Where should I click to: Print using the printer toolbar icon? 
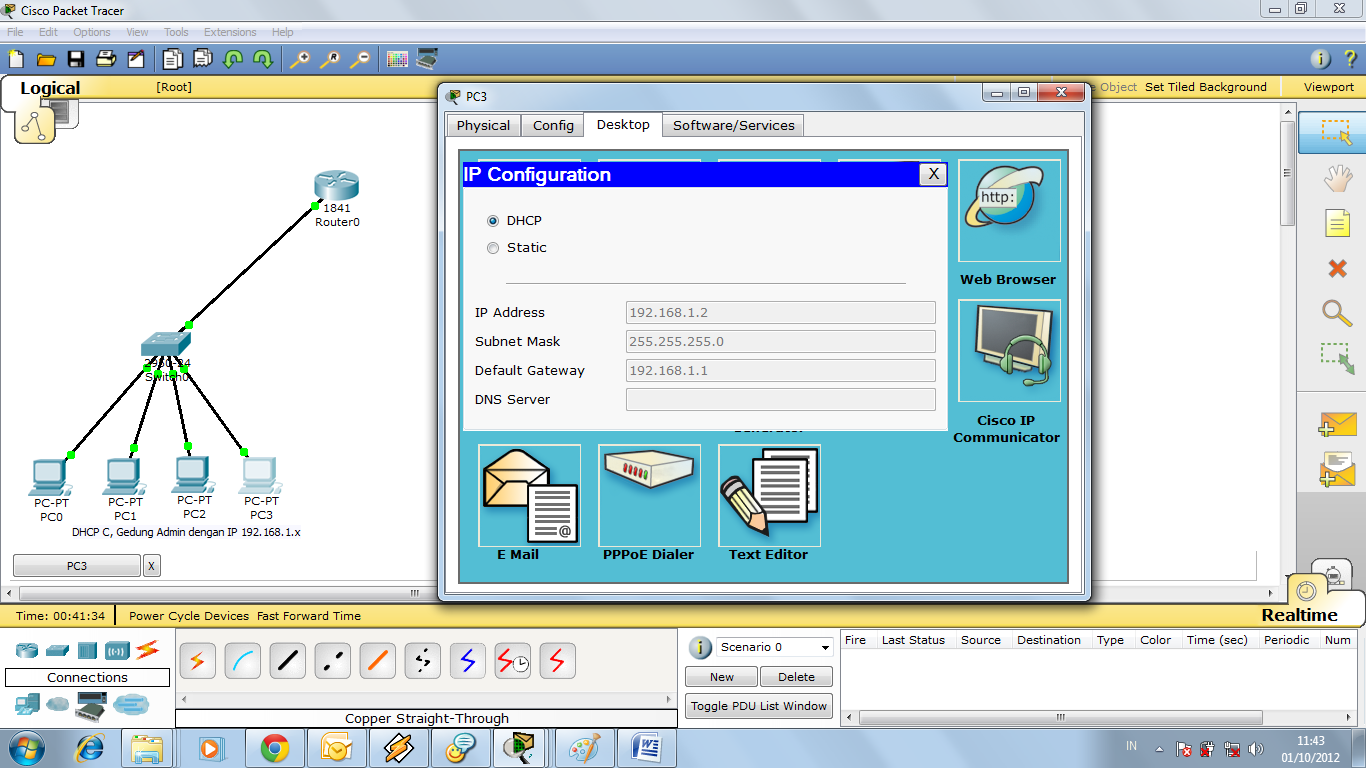[x=106, y=59]
